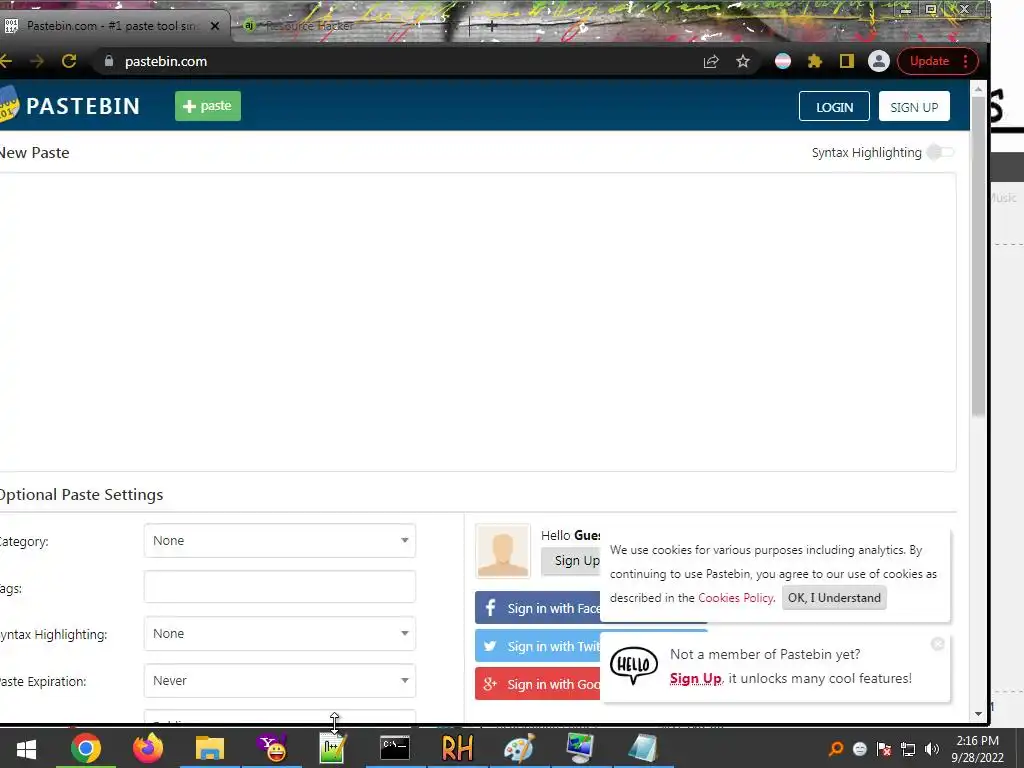Open the extensions puzzle icon
Screen dimensions: 1024x768
[x=814, y=61]
